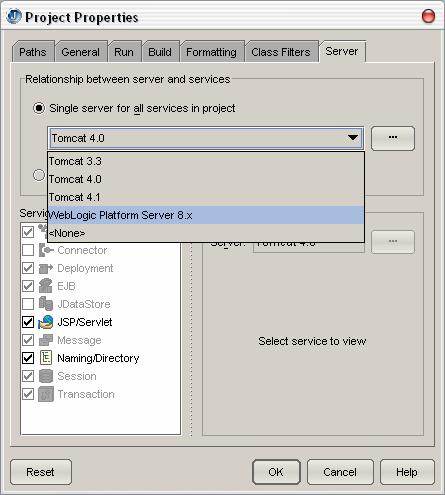Image resolution: width=445 pixels, height=495 pixels.
Task: Choose Tomcat 4.1 in dropdown list
Action: click(206, 197)
